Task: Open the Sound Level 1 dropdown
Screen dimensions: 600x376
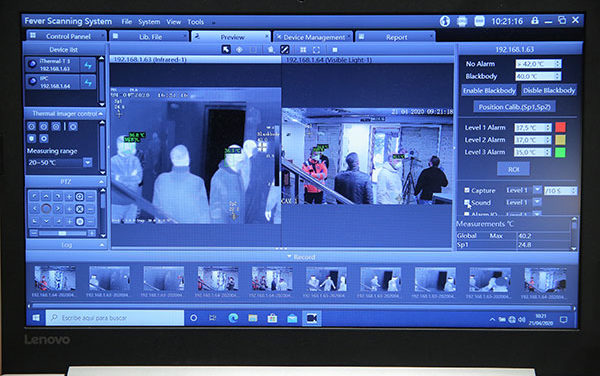Action: pos(537,202)
